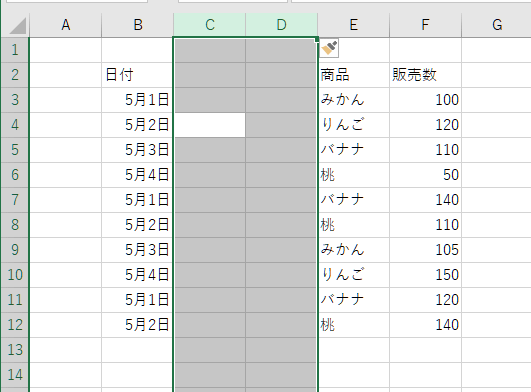Click the Insert Options paintbrush icon
Screen dimensions: 531x392
click(x=329, y=48)
